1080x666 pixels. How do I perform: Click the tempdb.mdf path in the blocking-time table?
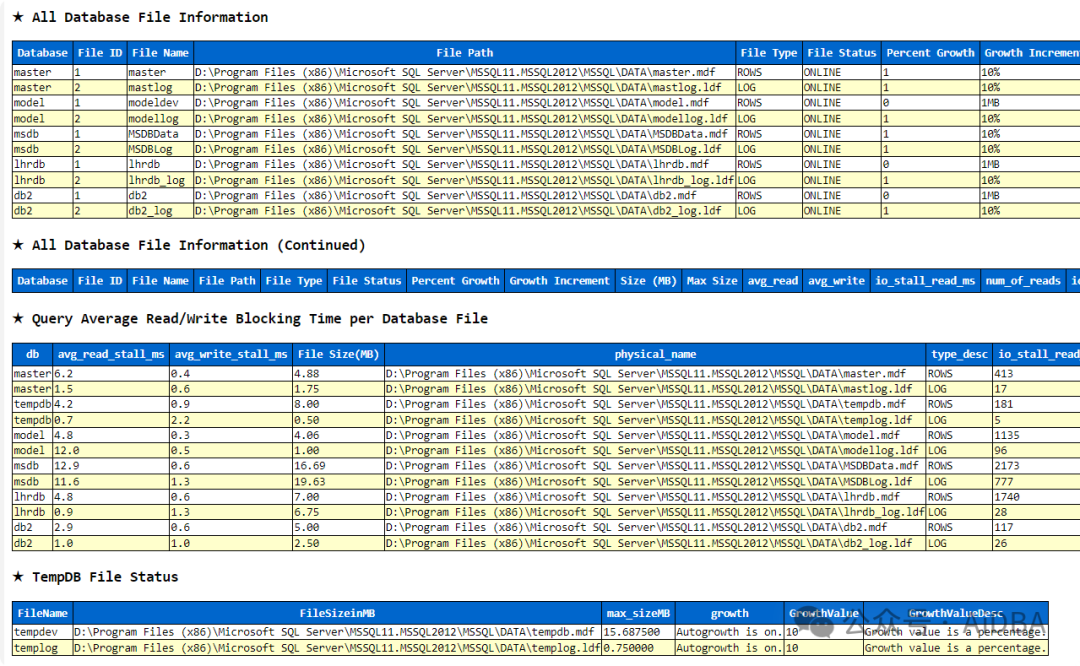[x=645, y=404]
